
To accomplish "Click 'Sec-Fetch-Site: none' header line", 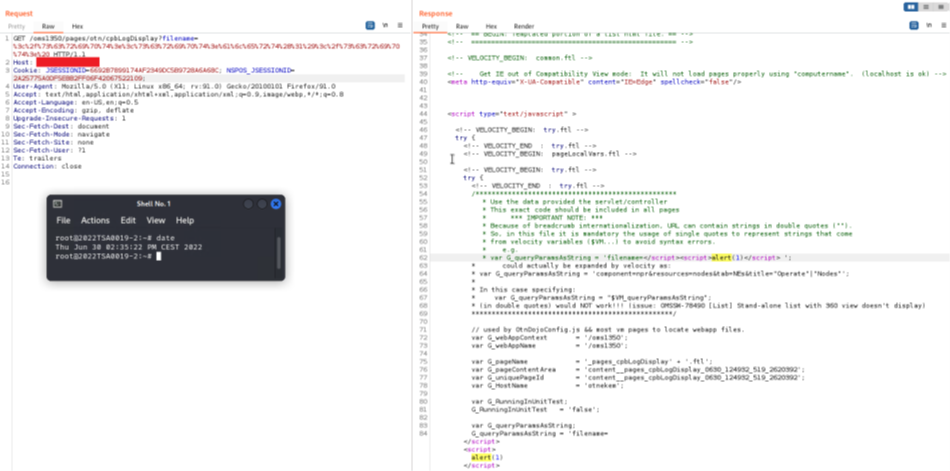I will coord(53,141).
